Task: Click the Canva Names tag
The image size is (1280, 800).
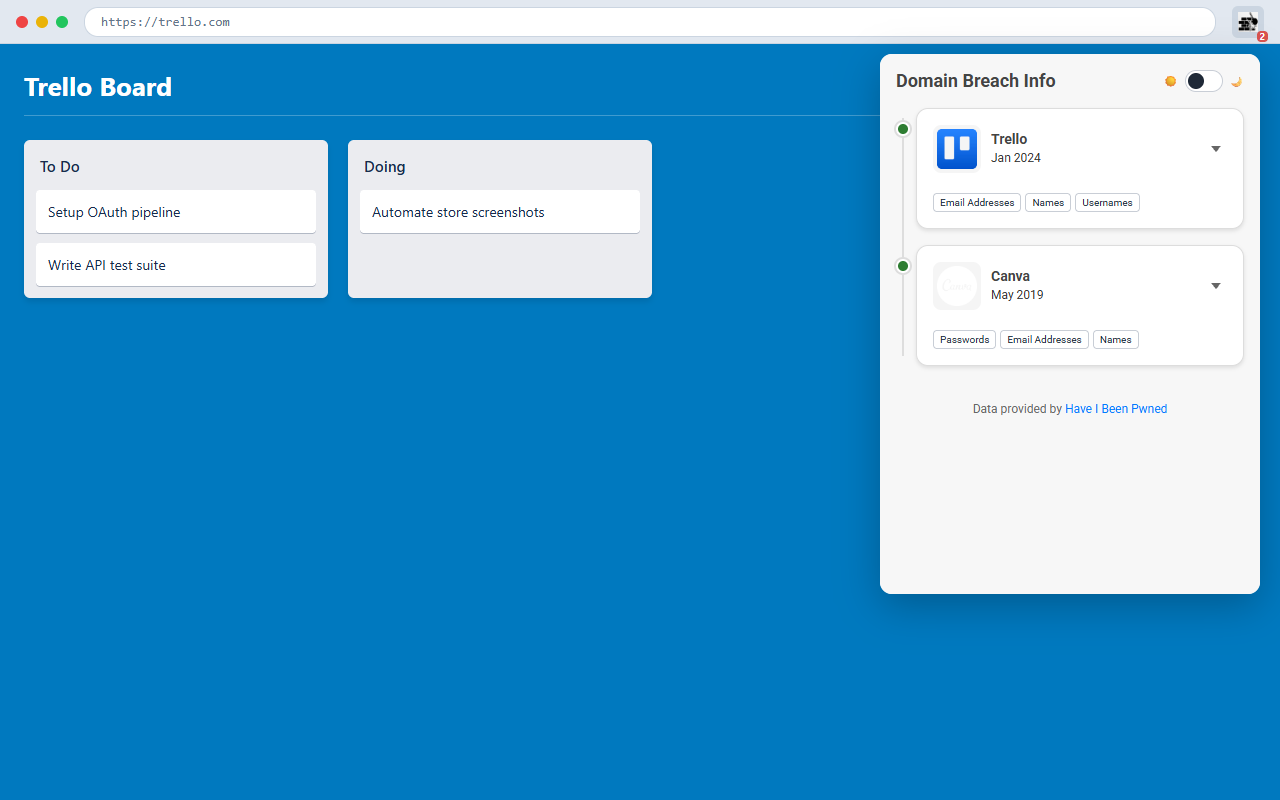Action: click(1116, 340)
